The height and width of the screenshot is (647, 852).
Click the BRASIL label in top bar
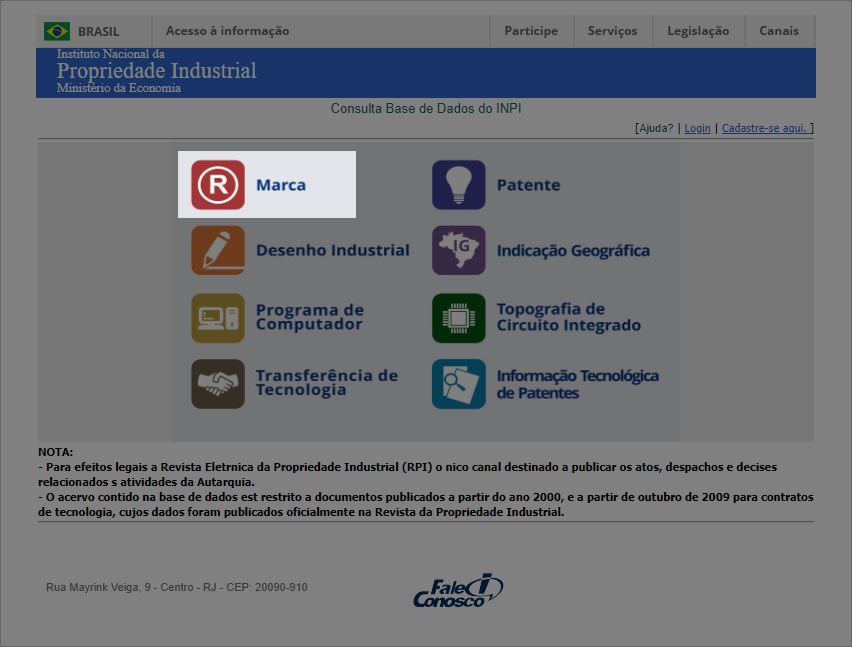coord(98,32)
